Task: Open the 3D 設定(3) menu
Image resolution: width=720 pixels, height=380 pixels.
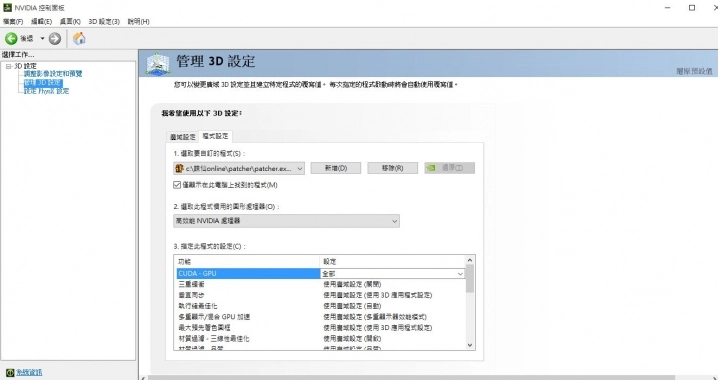Action: (104, 22)
